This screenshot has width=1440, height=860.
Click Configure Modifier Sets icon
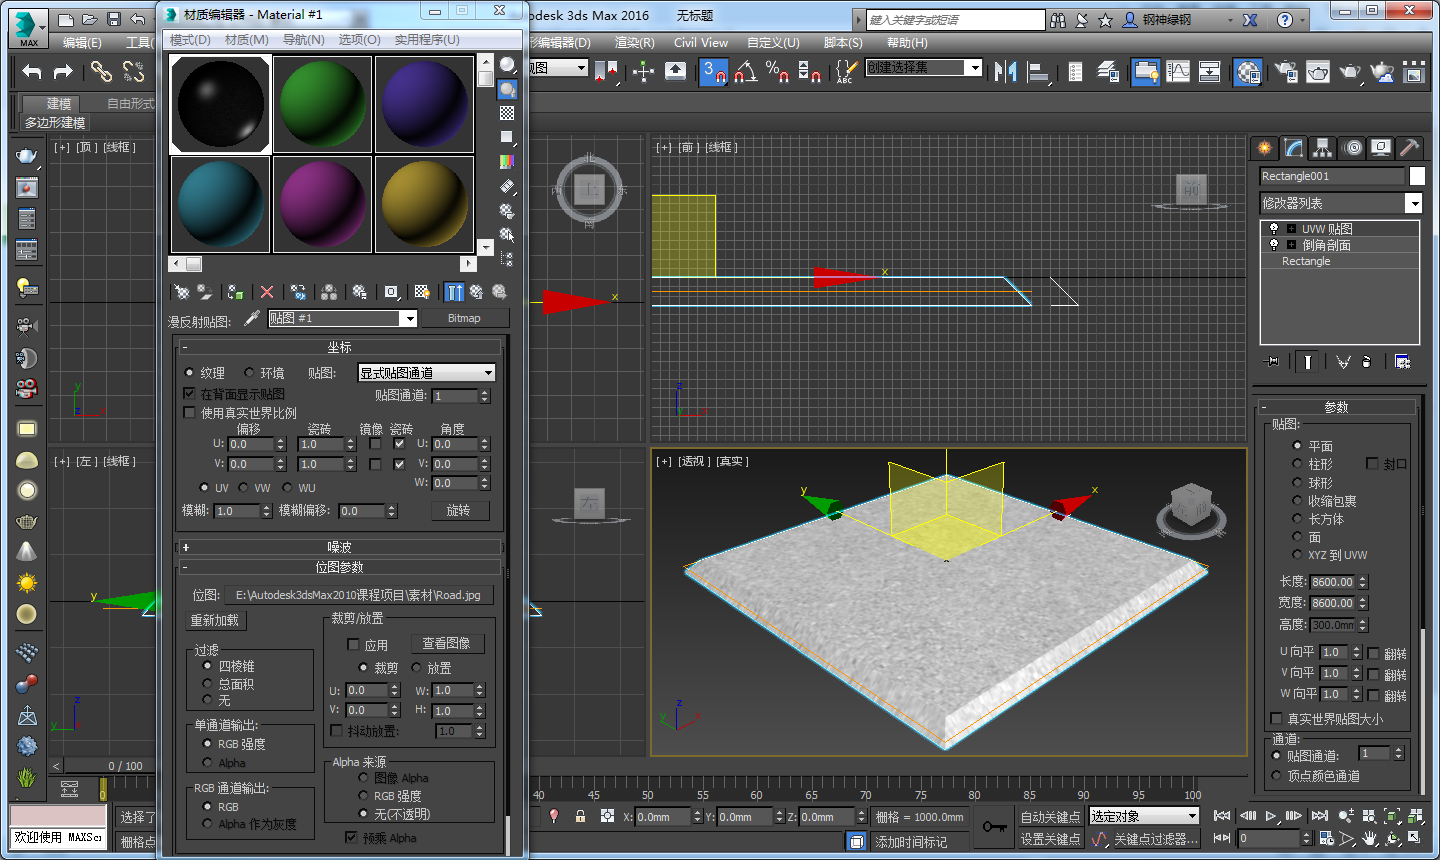click(x=1402, y=361)
